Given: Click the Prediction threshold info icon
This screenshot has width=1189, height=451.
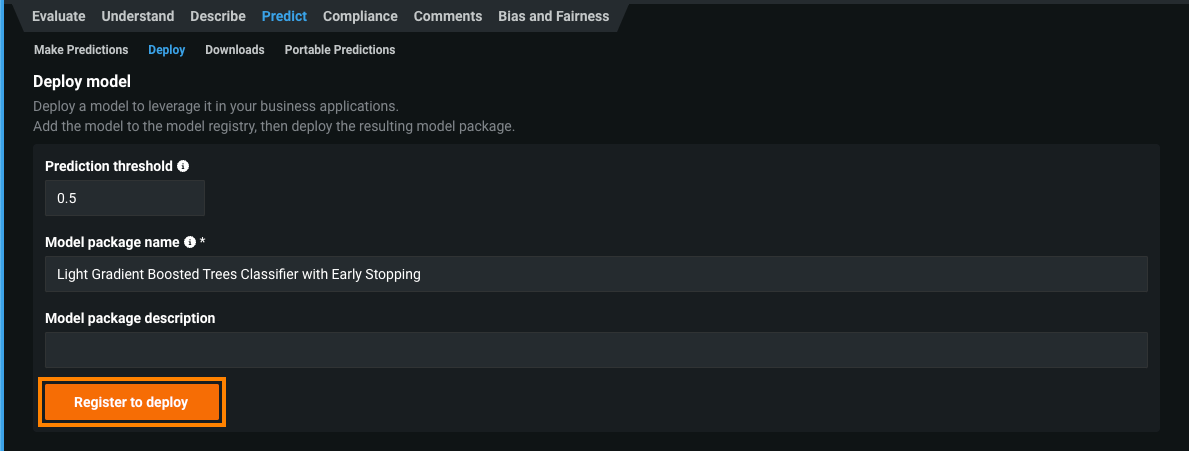Looking at the screenshot, I should [183, 166].
